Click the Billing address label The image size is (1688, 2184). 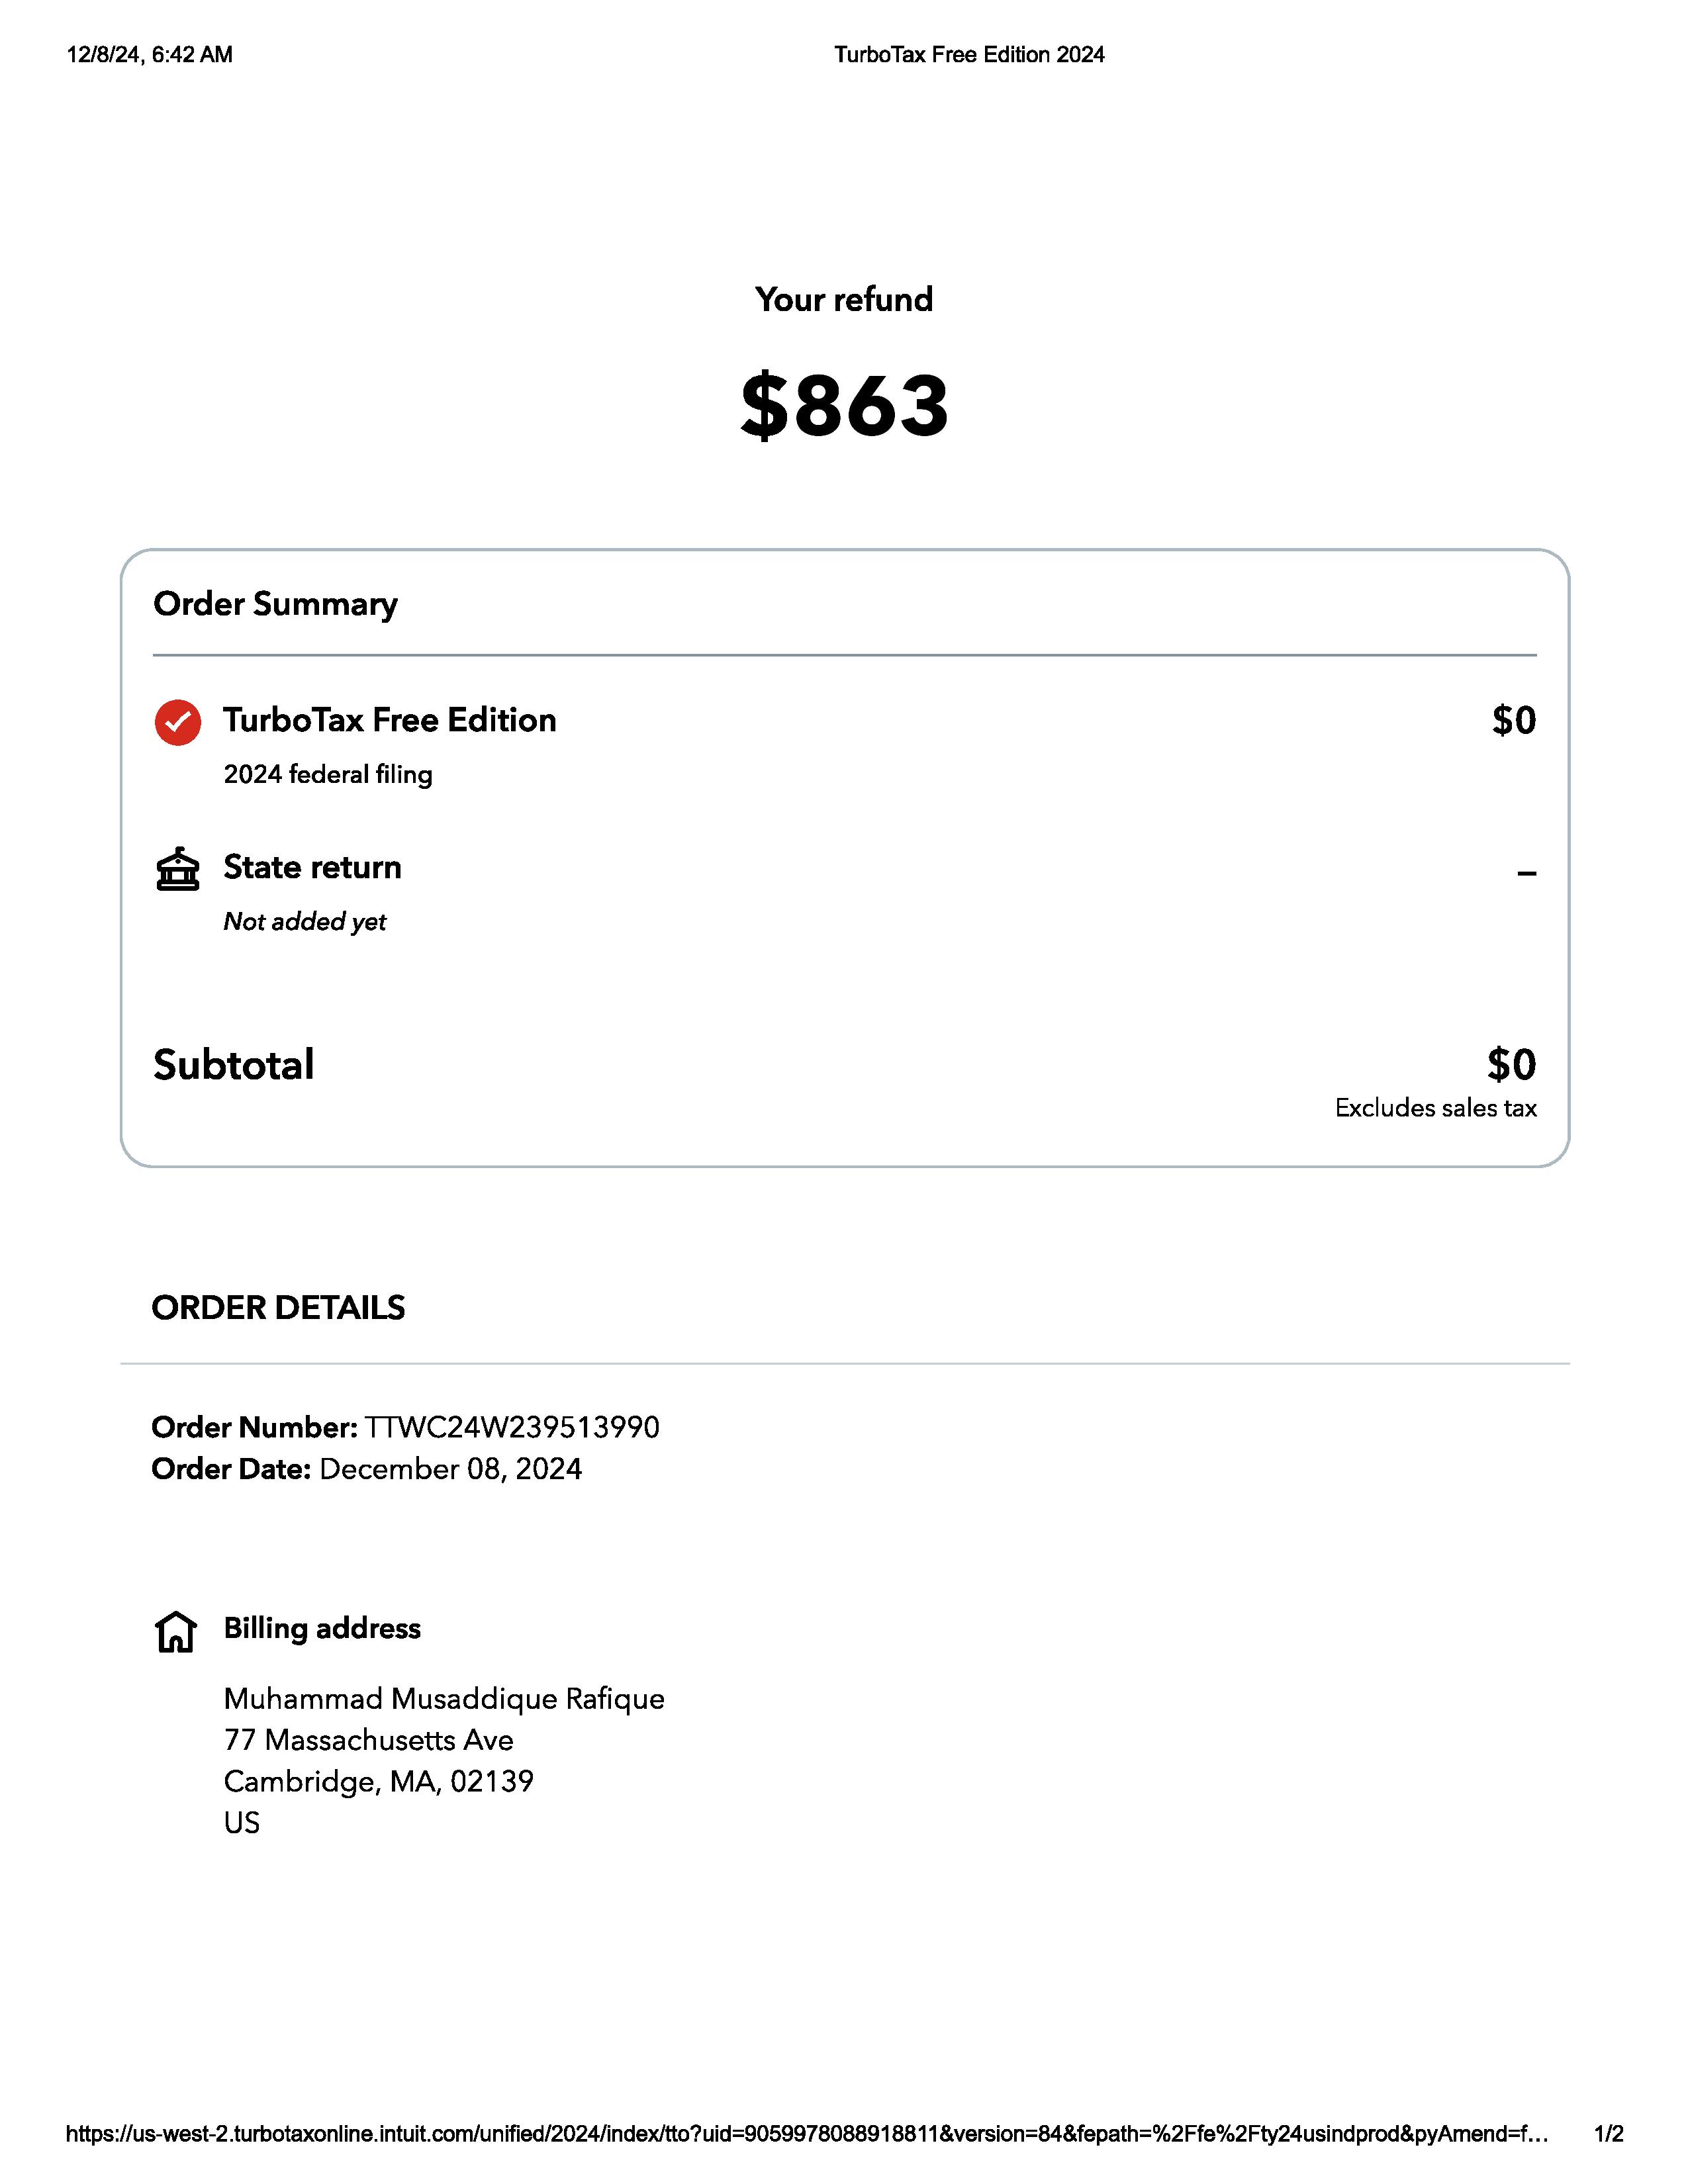pyautogui.click(x=322, y=1628)
